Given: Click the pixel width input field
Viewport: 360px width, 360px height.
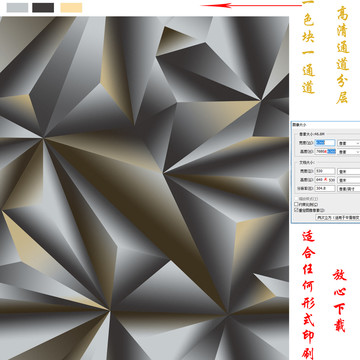Looking at the screenshot, I should (x=325, y=143).
